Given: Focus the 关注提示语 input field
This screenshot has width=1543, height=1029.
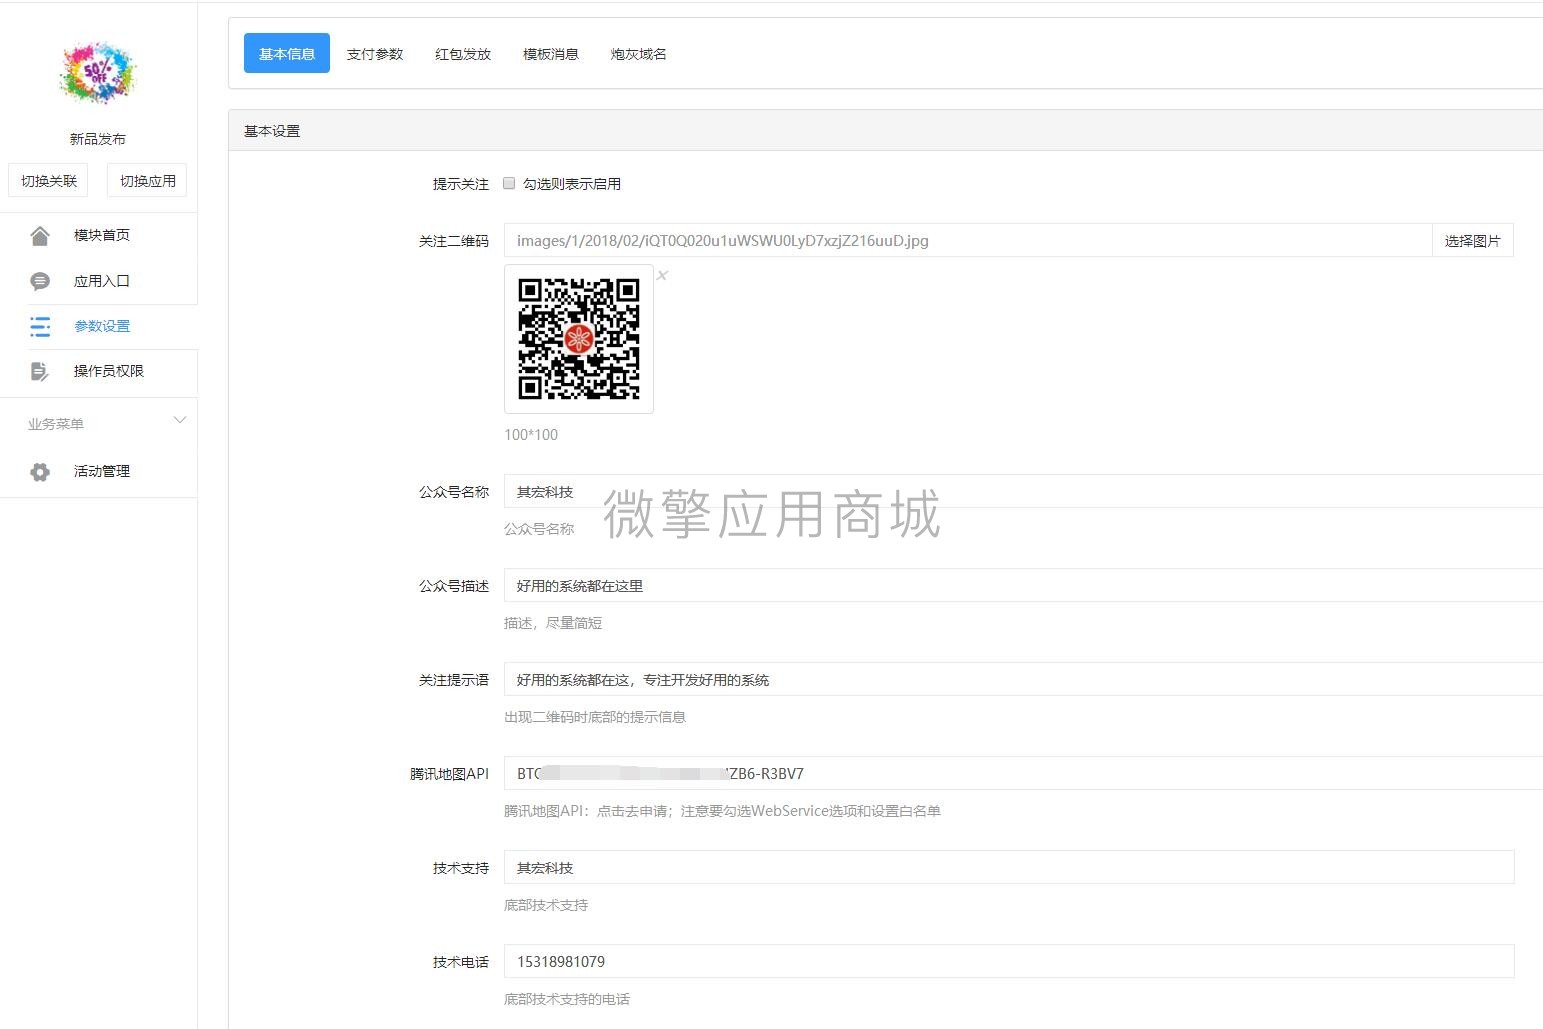Looking at the screenshot, I should click(x=1023, y=680).
